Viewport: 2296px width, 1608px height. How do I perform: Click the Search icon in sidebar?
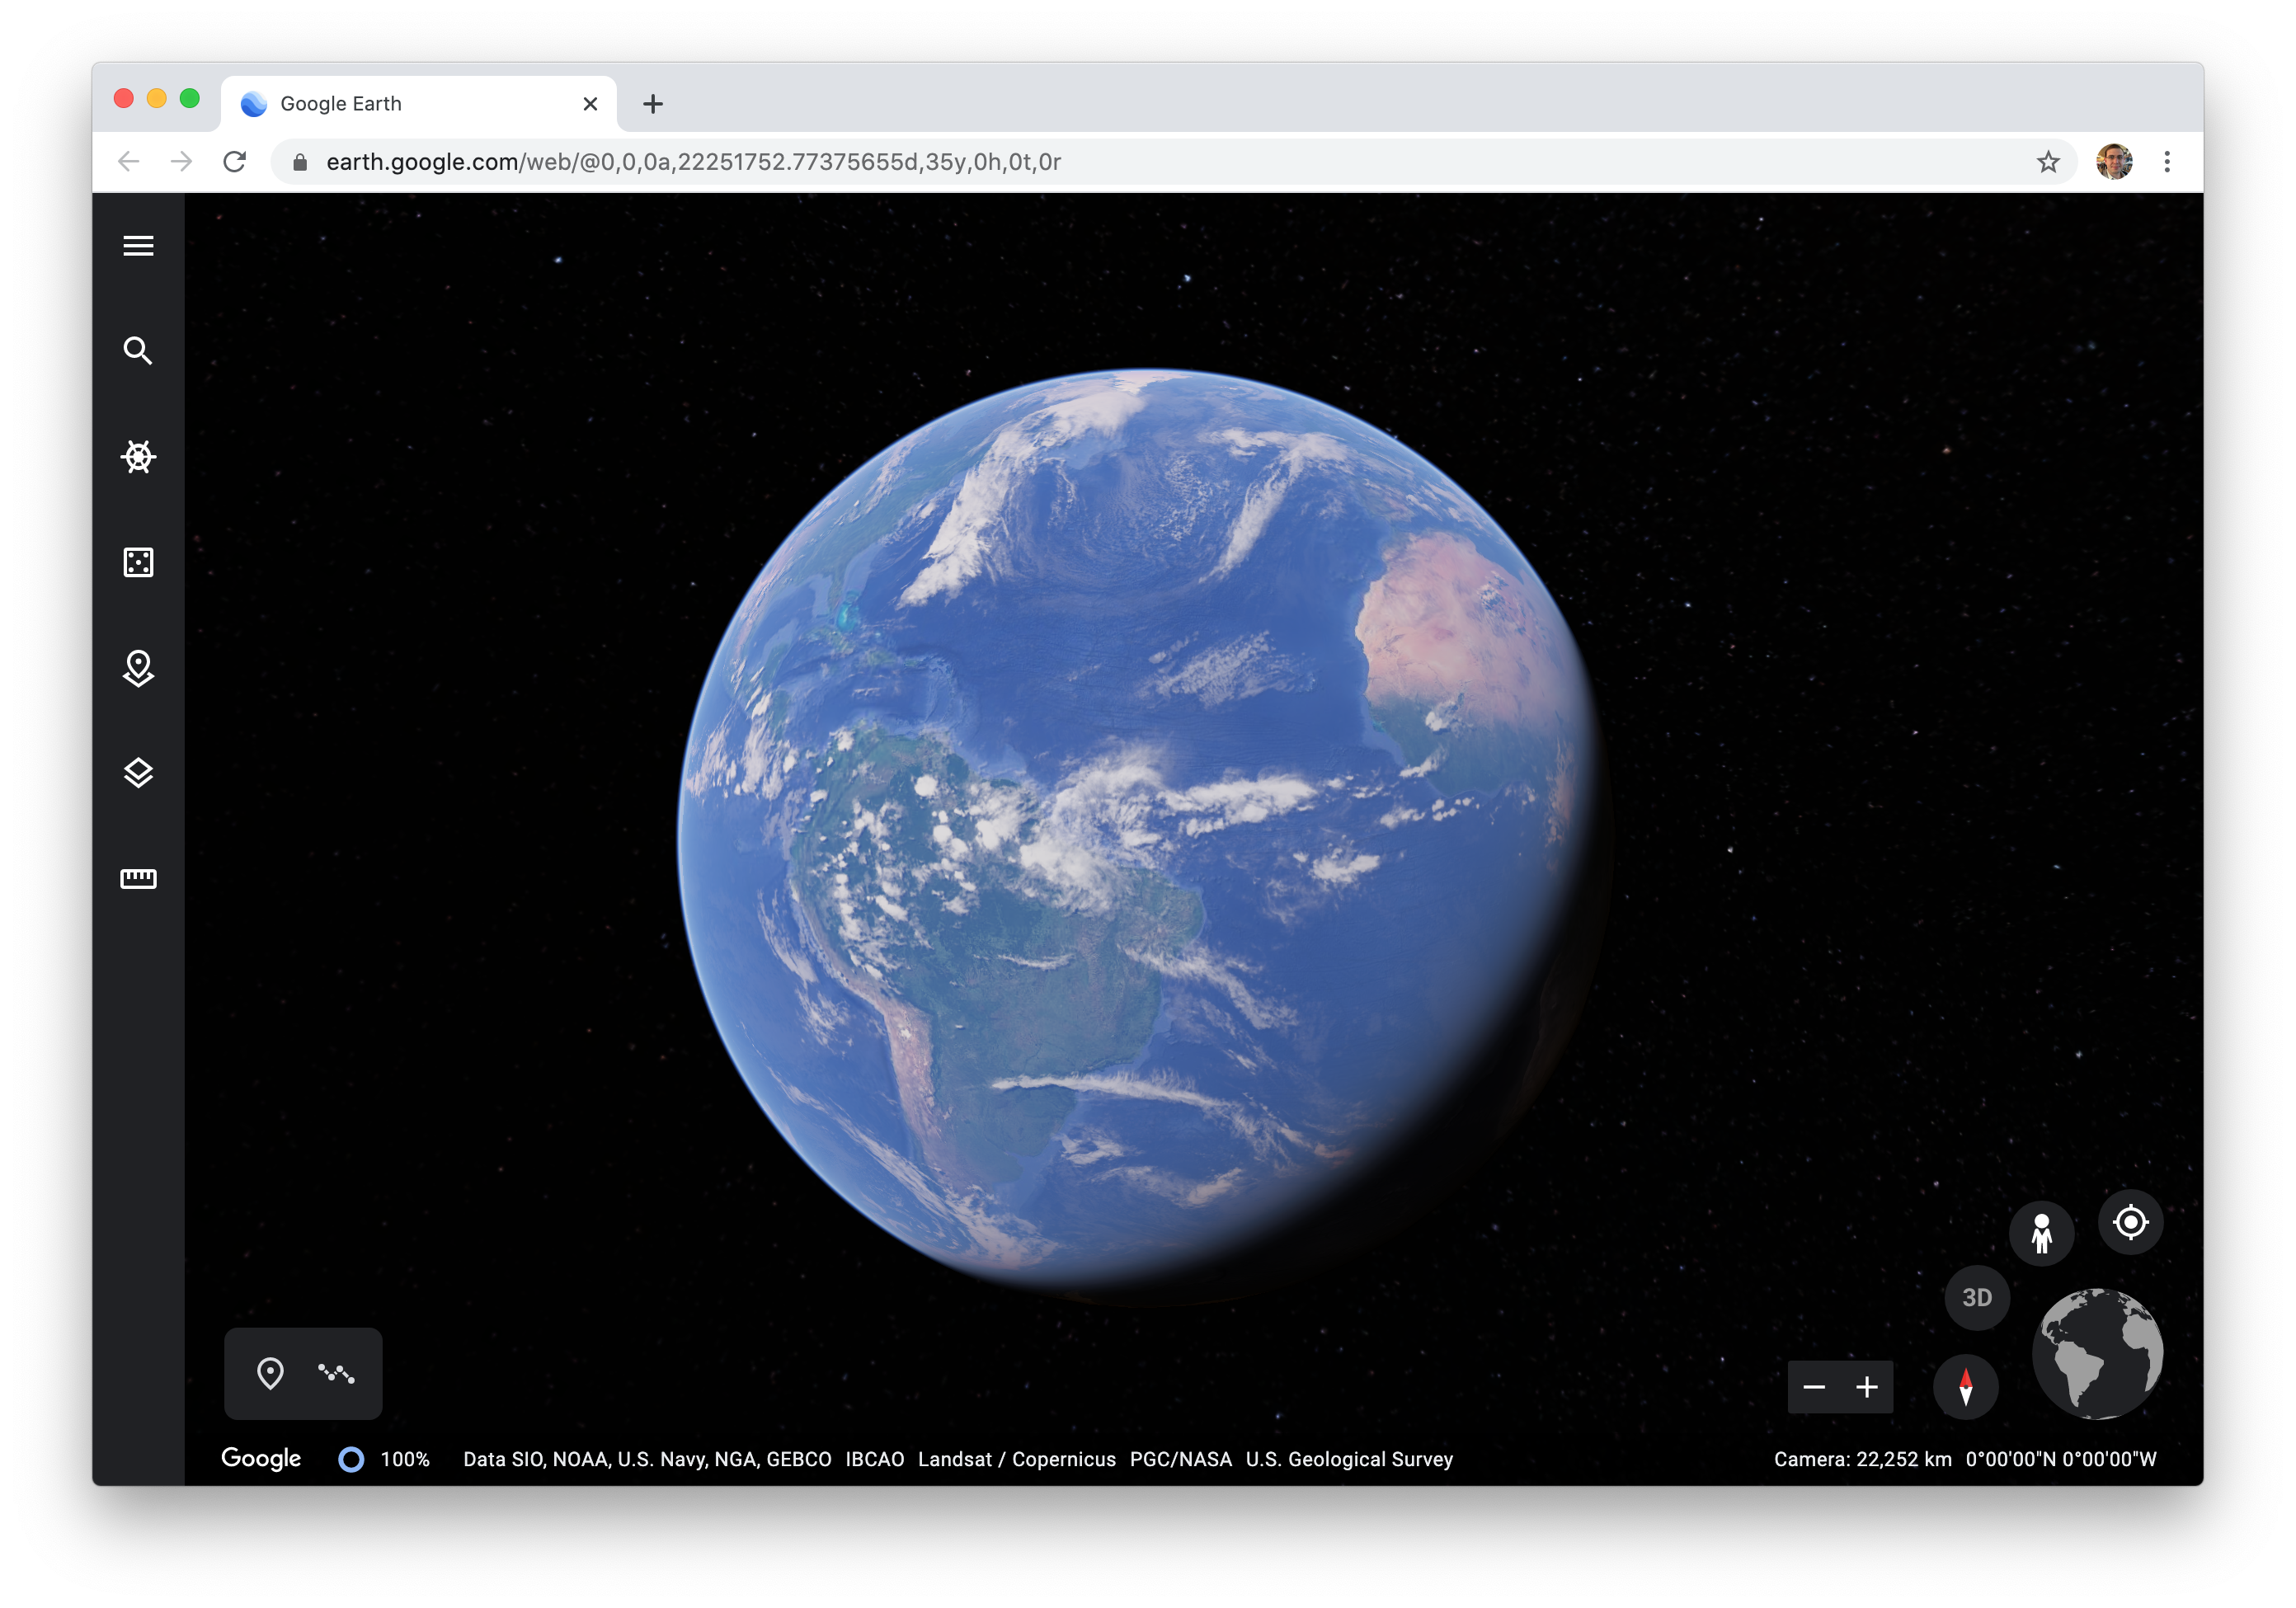point(138,350)
